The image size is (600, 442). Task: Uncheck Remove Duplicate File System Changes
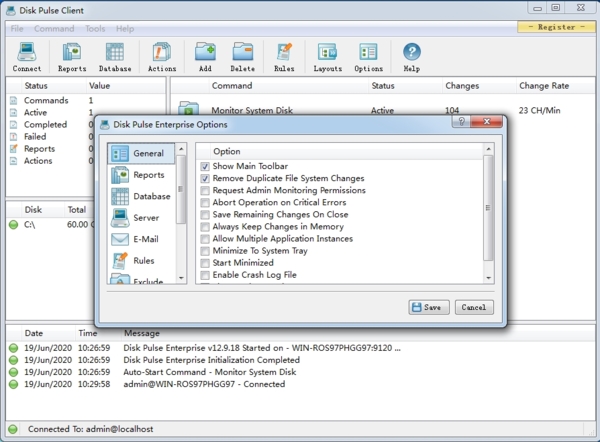pos(205,178)
